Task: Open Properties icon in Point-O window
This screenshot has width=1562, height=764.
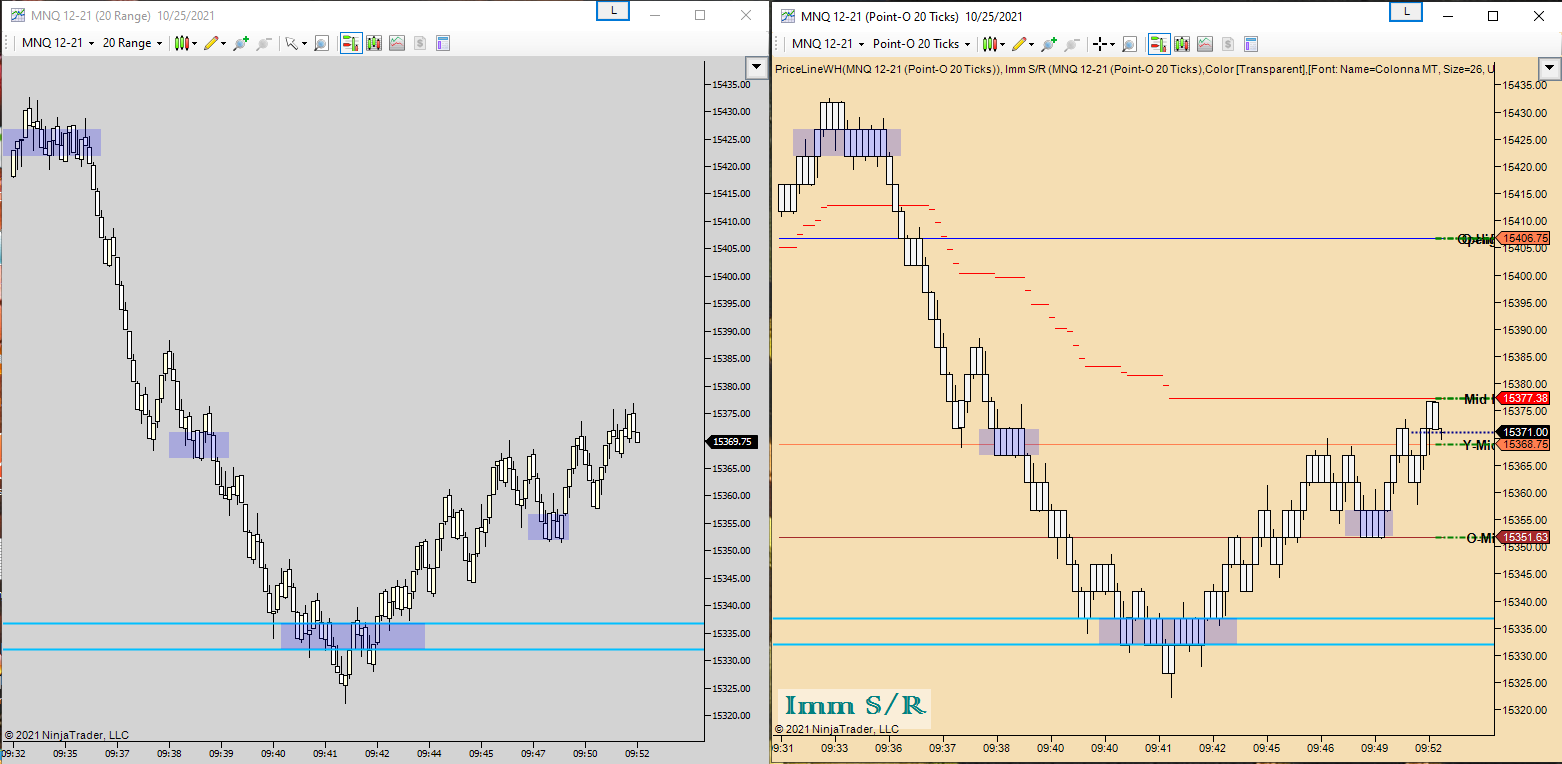Action: (1251, 43)
